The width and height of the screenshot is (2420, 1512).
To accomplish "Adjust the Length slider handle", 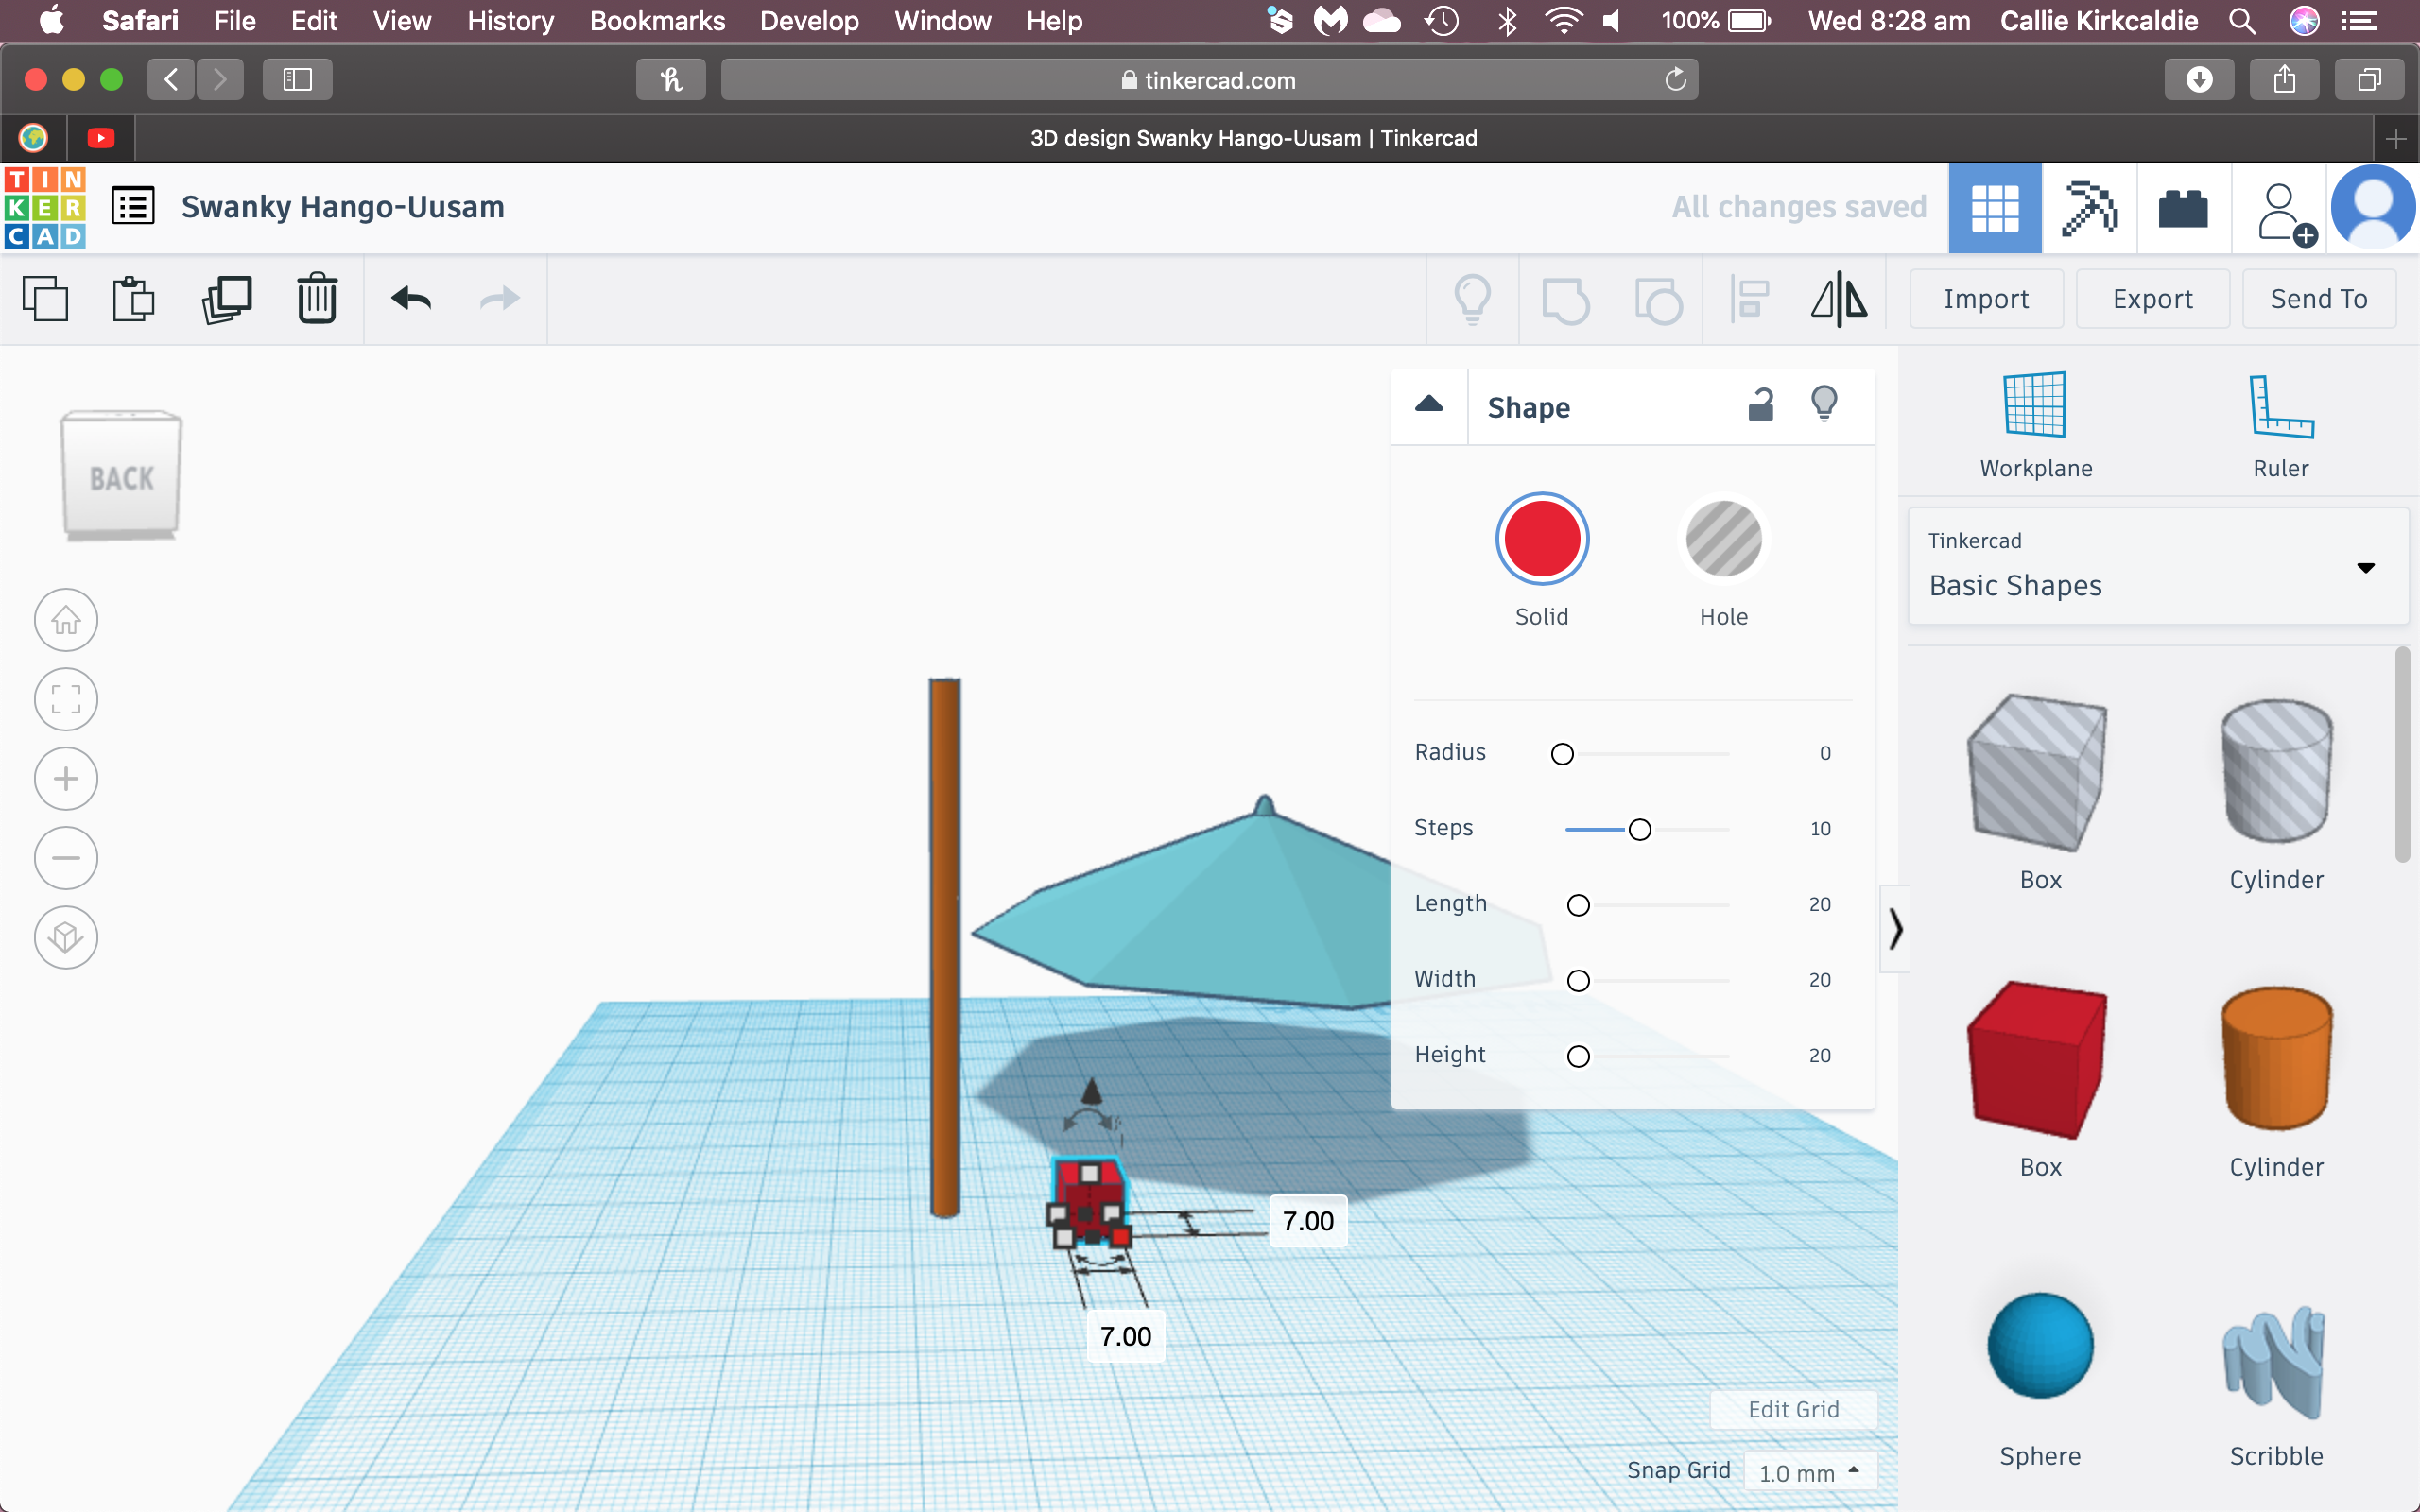I will [1578, 906].
